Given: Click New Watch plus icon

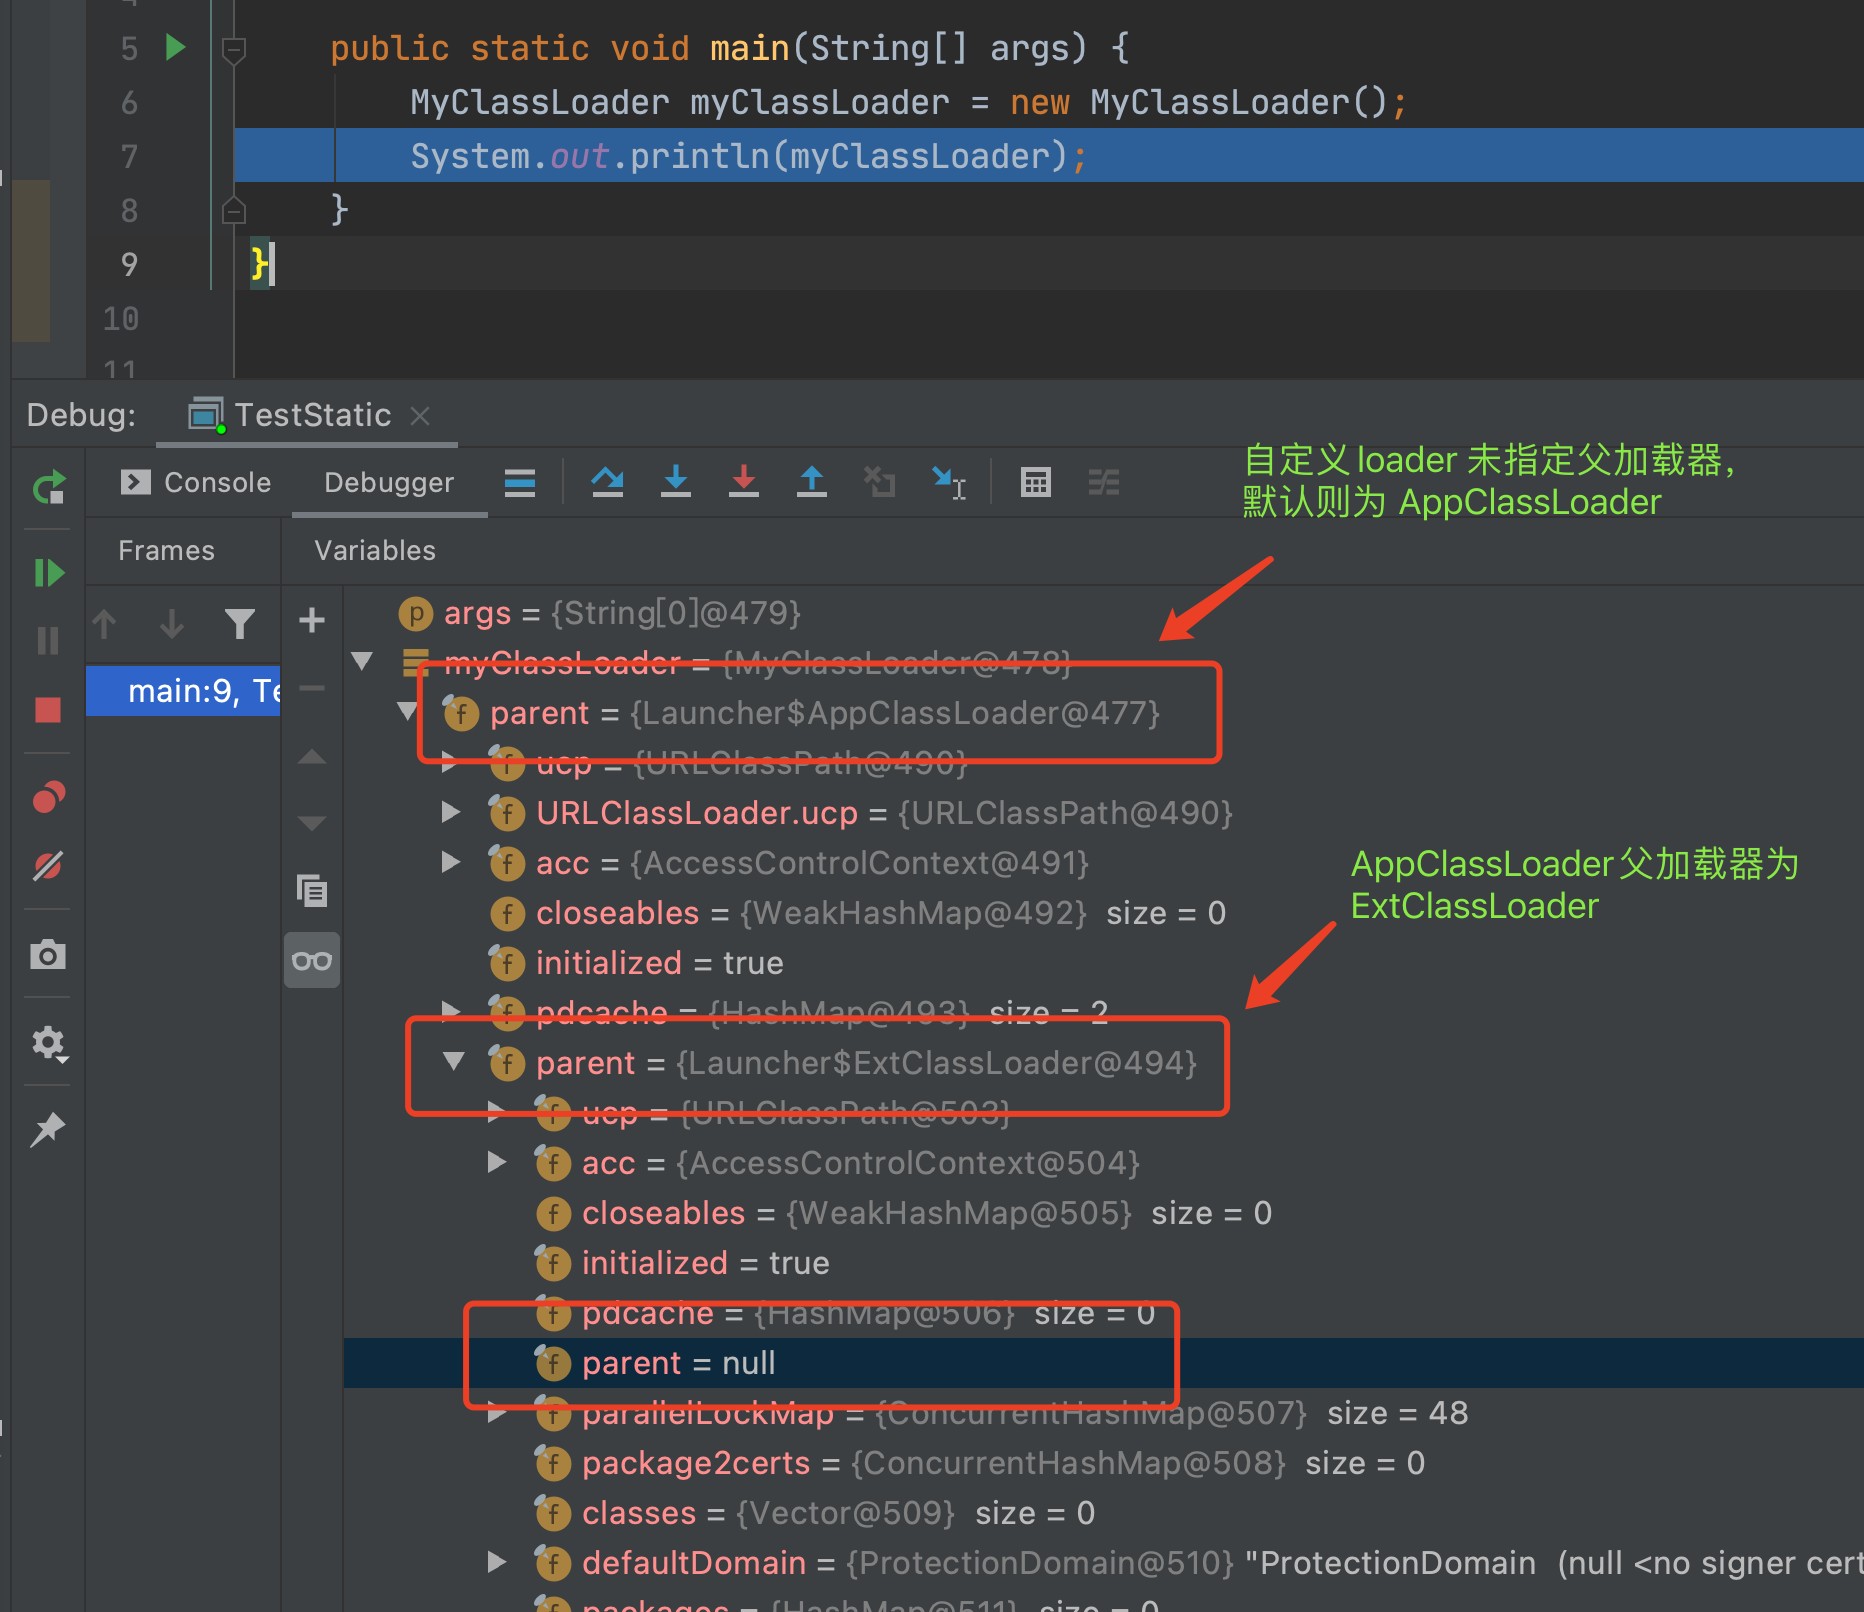Looking at the screenshot, I should click(312, 620).
